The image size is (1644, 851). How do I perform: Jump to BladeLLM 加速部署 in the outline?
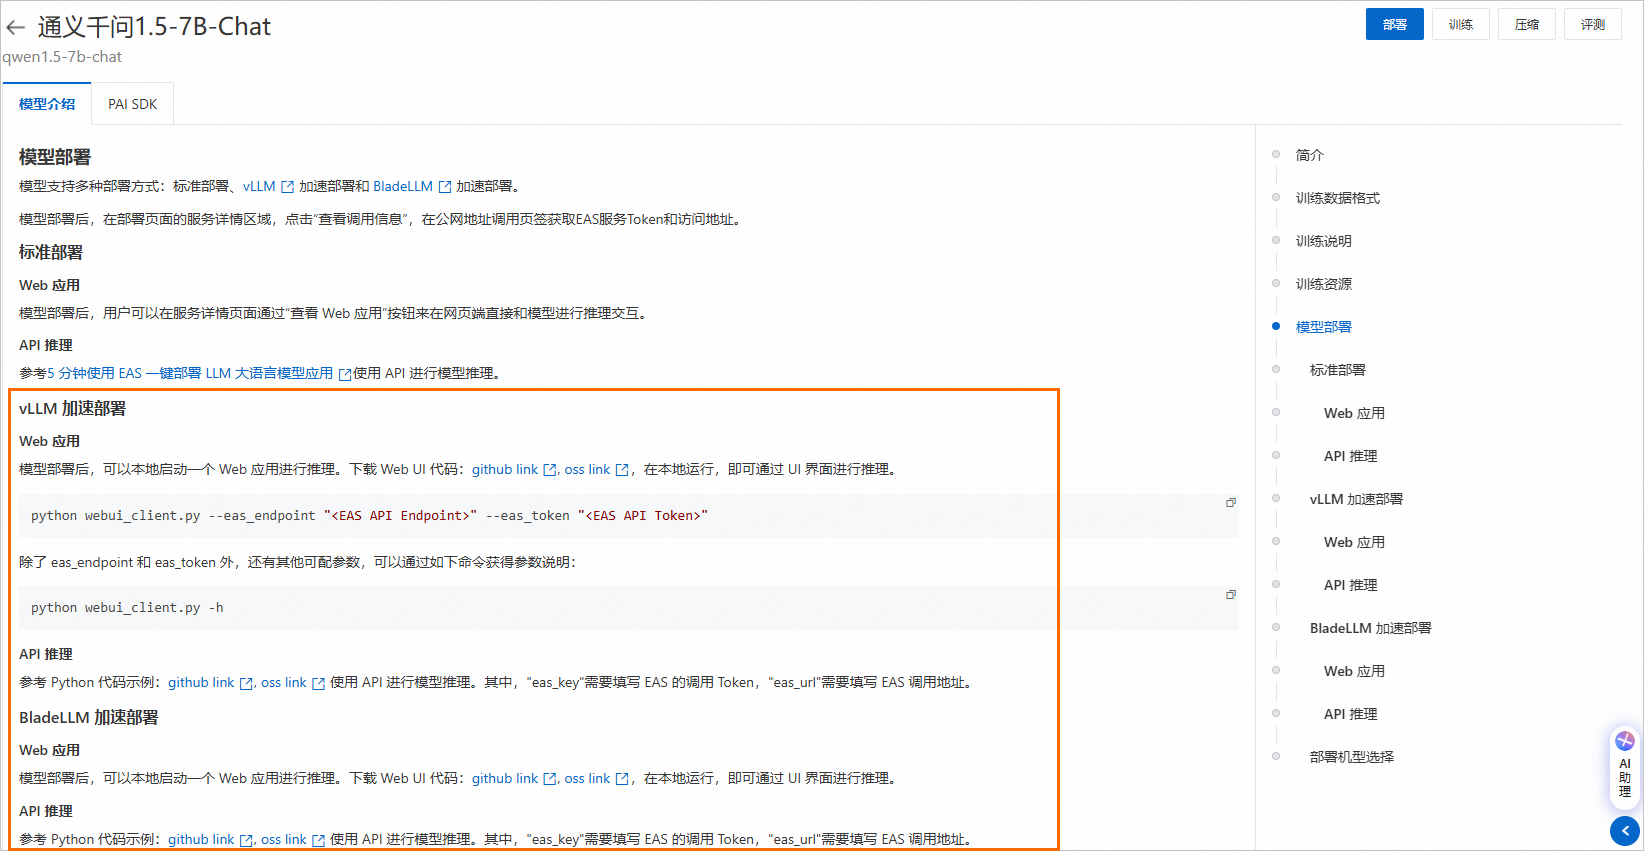(1370, 628)
